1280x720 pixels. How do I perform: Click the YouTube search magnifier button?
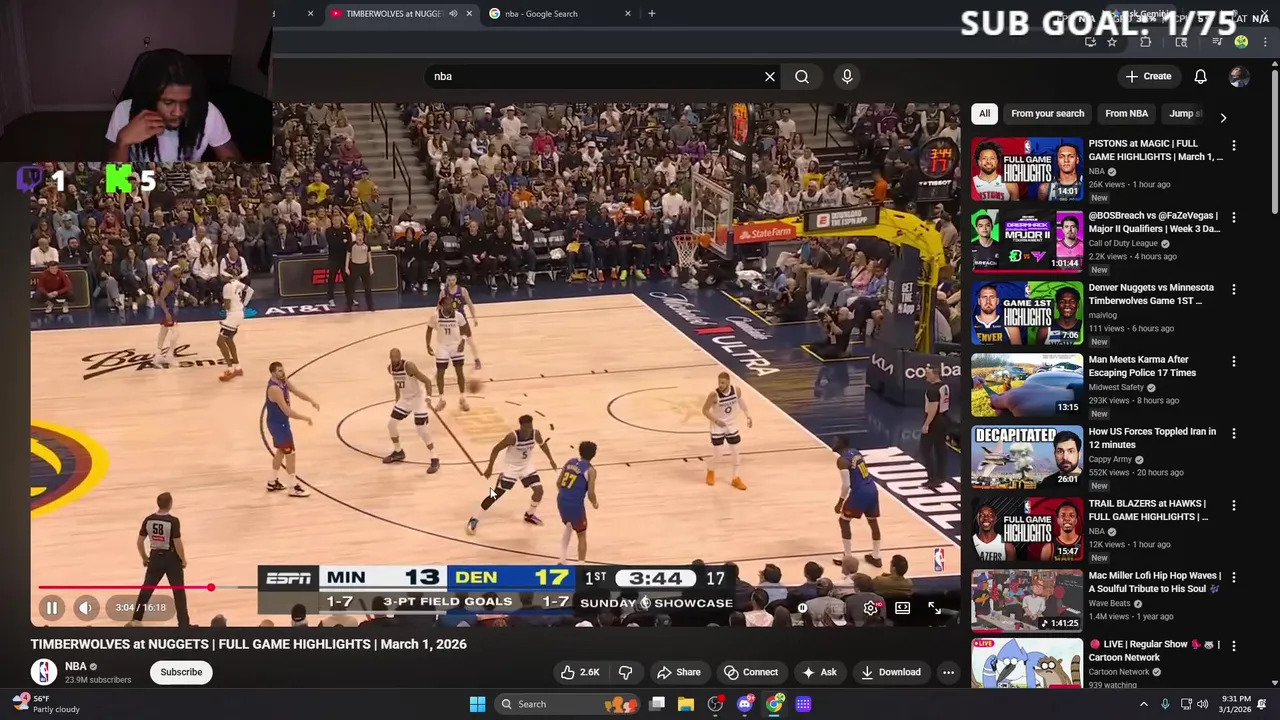tap(802, 76)
